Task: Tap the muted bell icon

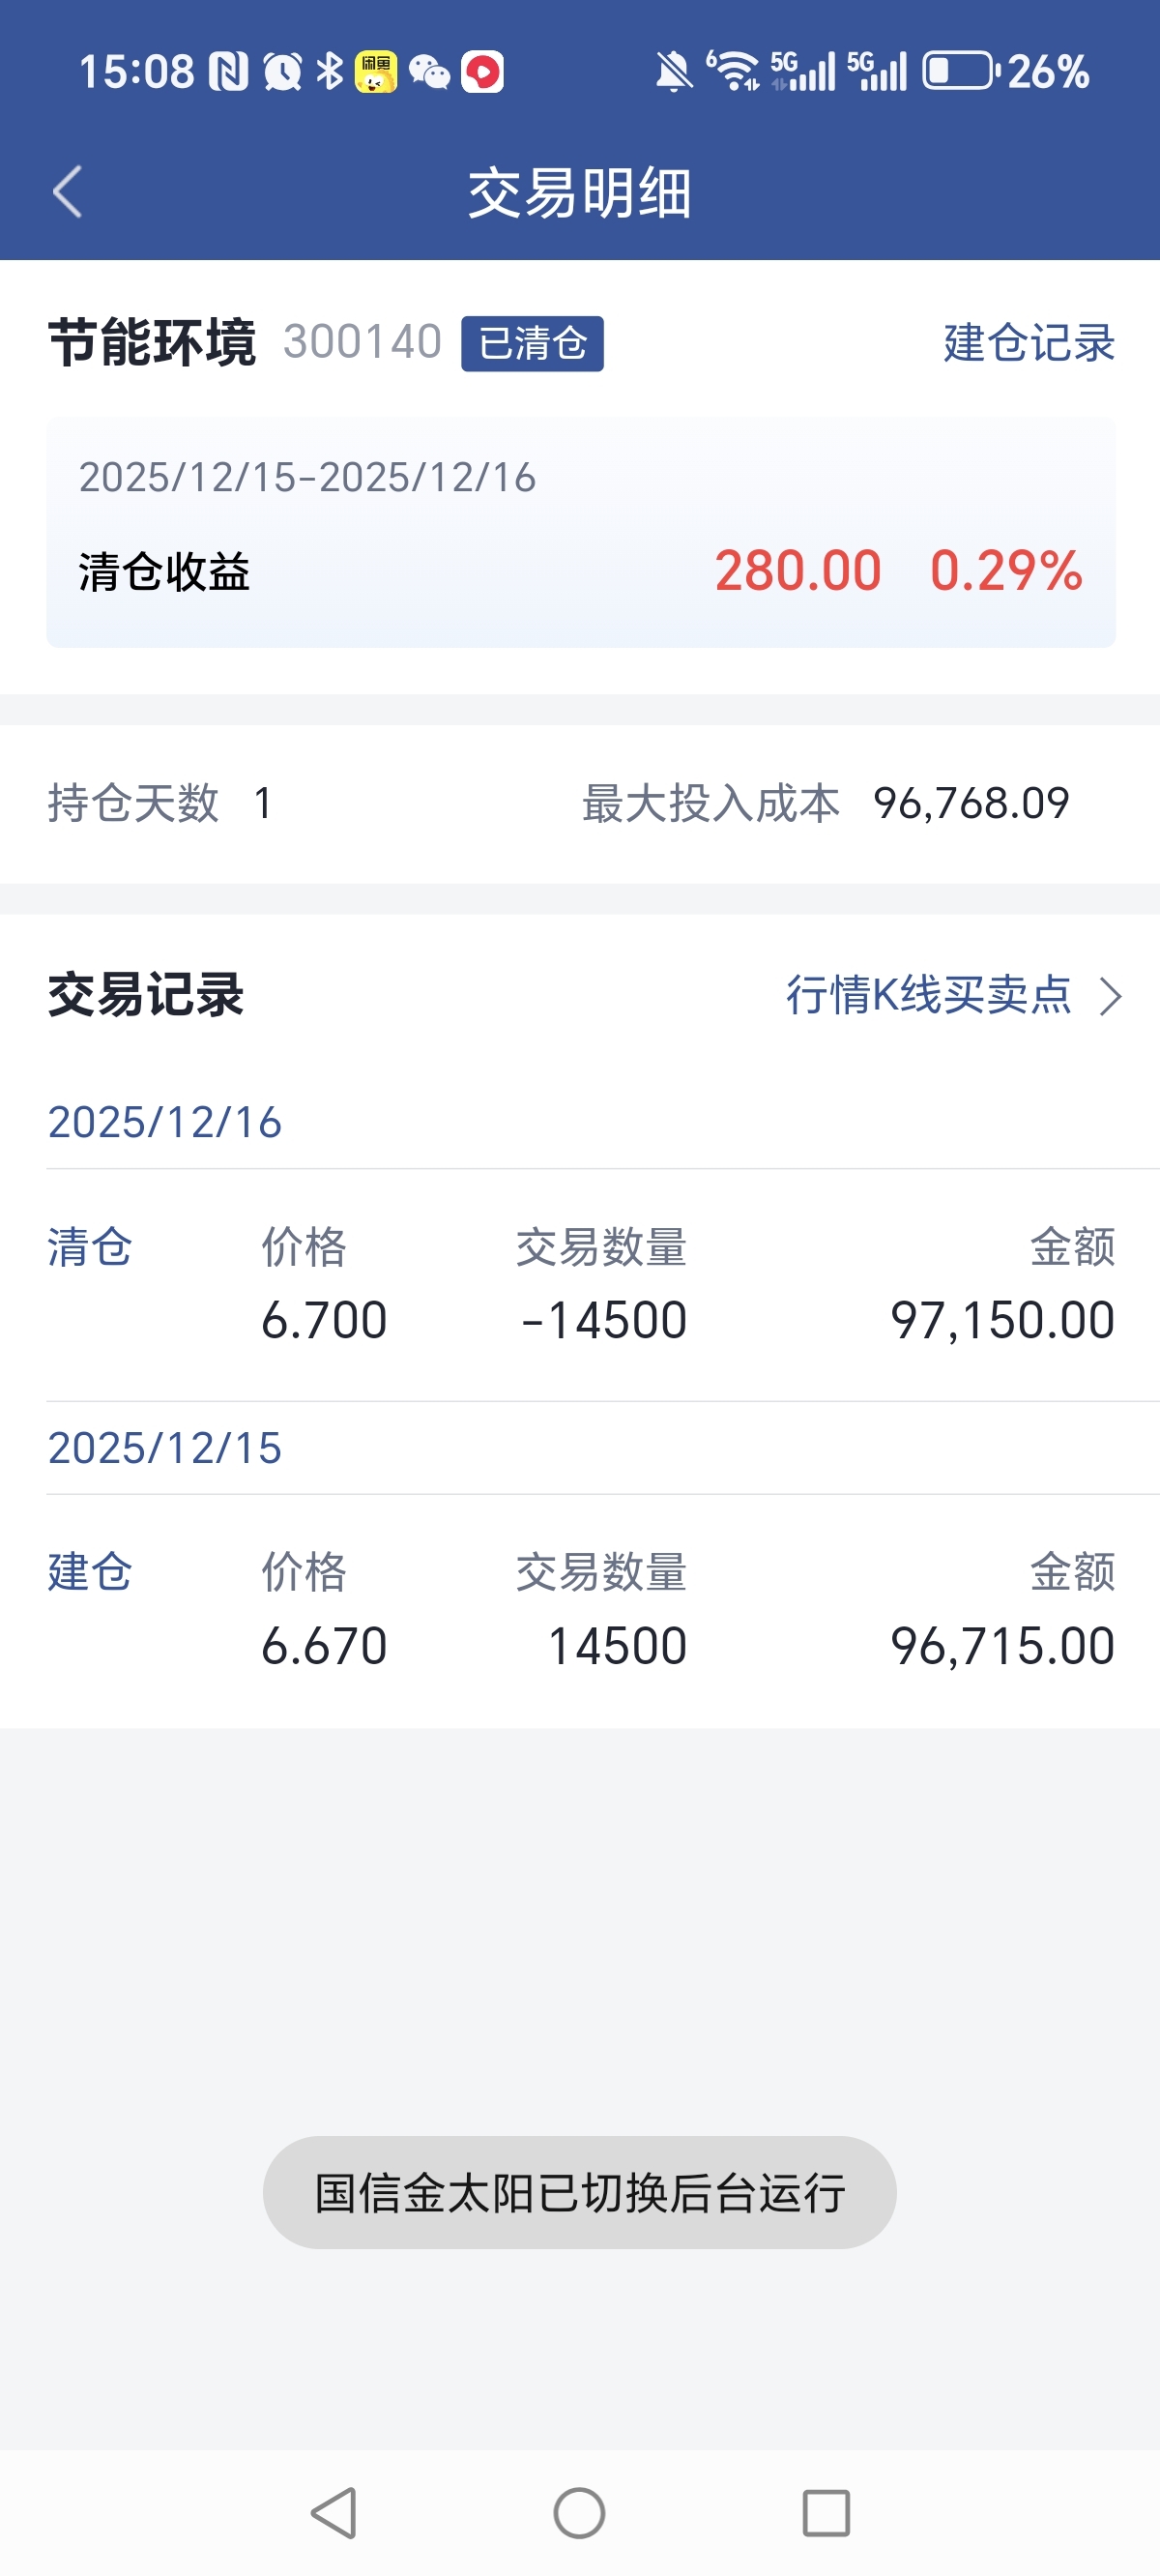Action: pos(673,72)
